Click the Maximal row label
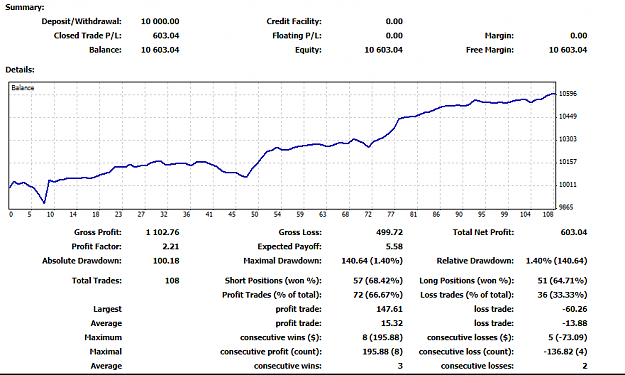 pyautogui.click(x=106, y=351)
